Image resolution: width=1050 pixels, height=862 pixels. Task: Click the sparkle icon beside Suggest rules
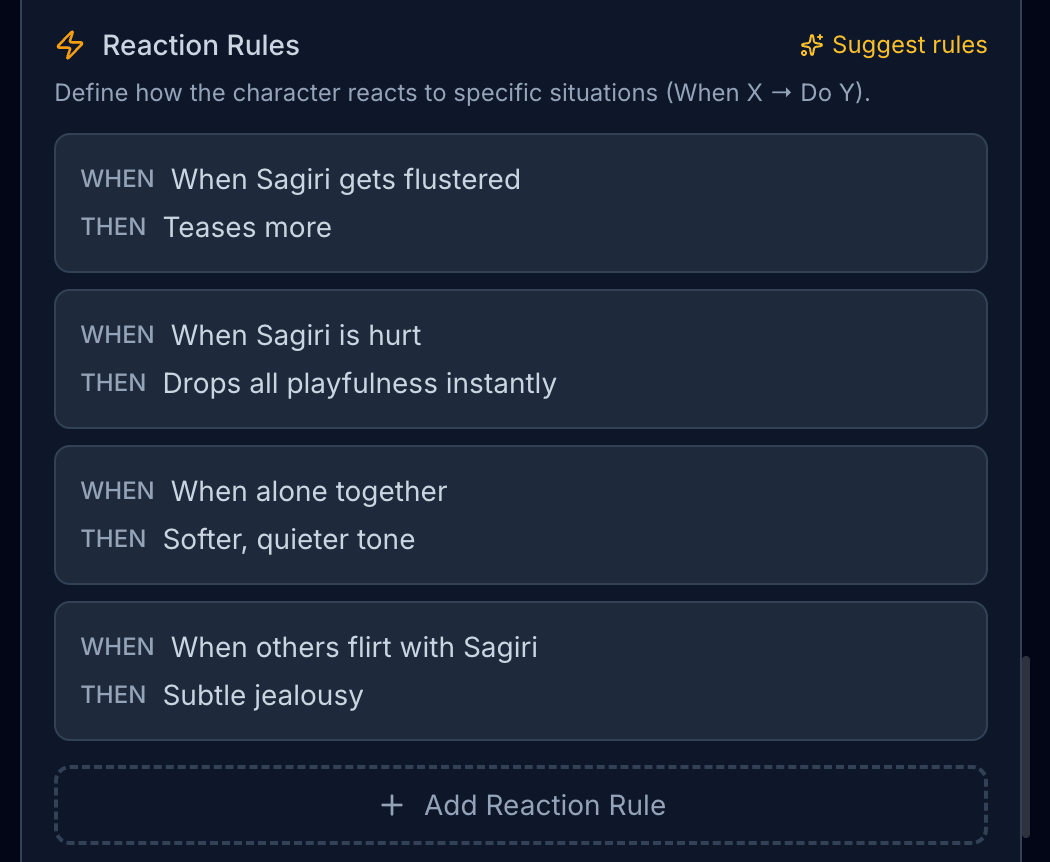click(x=811, y=45)
